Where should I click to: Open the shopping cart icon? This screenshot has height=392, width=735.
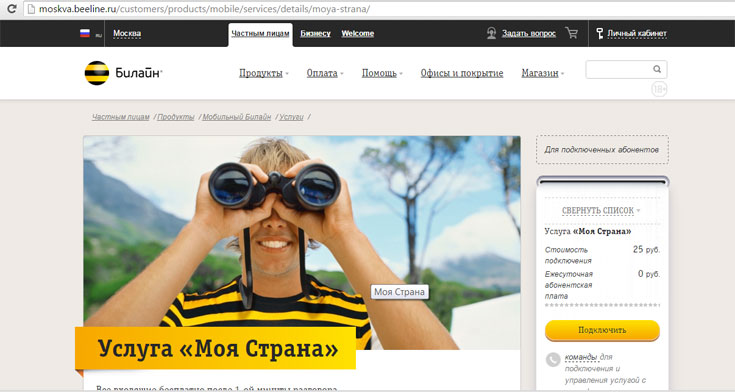tap(571, 33)
